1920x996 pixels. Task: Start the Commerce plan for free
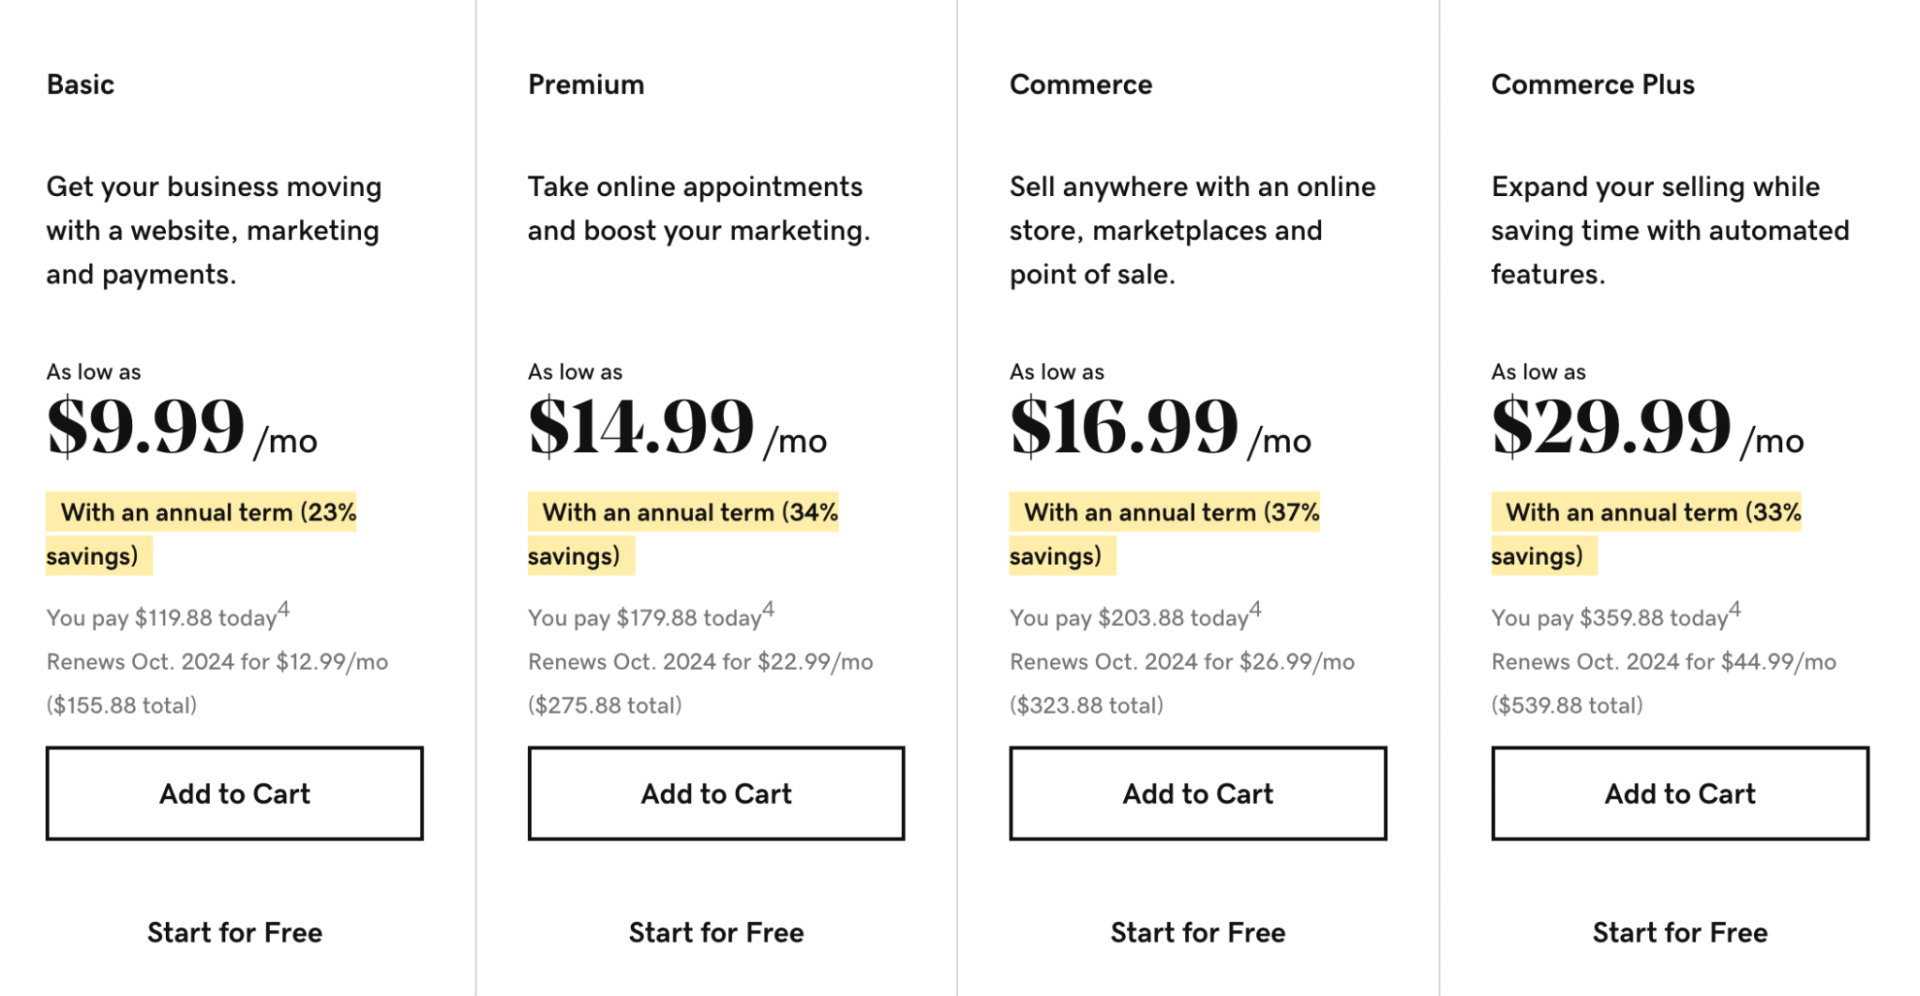point(1198,932)
